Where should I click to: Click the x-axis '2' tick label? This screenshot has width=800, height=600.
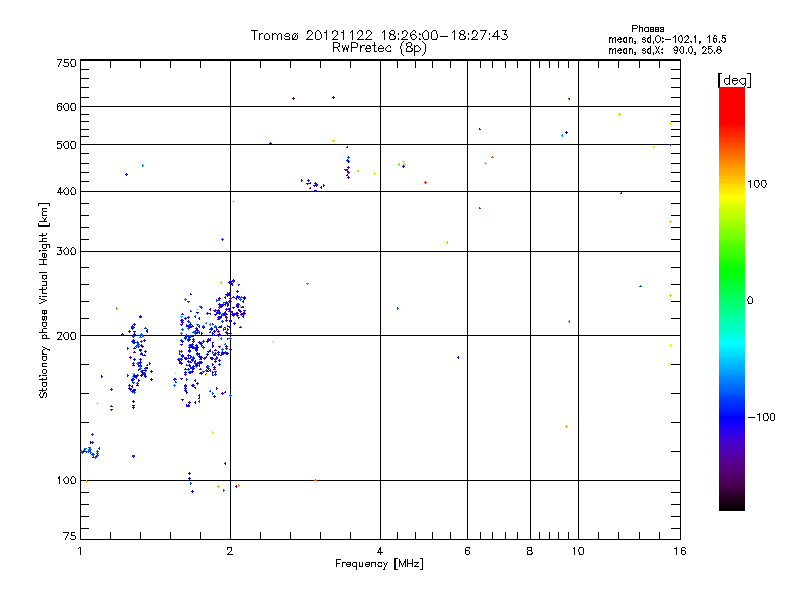(230, 551)
